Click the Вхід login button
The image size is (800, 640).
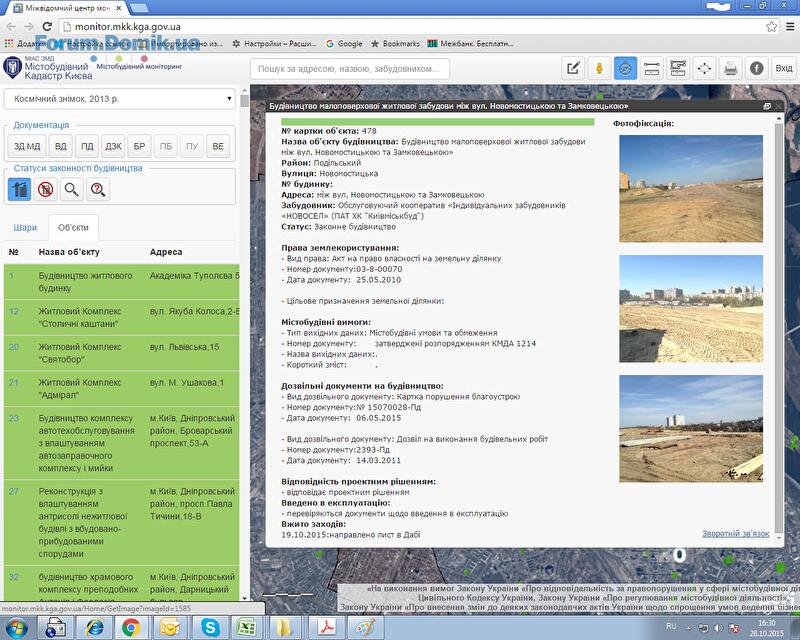784,68
